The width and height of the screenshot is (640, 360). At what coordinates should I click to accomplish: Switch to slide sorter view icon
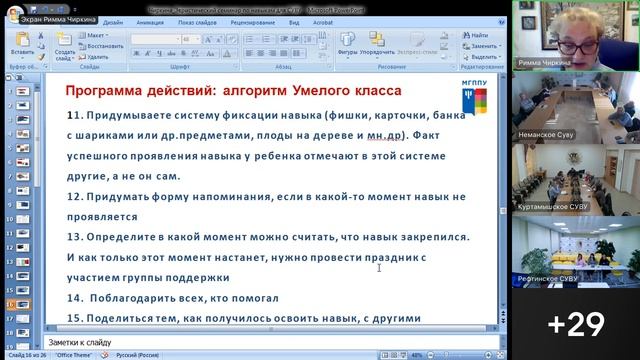[394, 355]
